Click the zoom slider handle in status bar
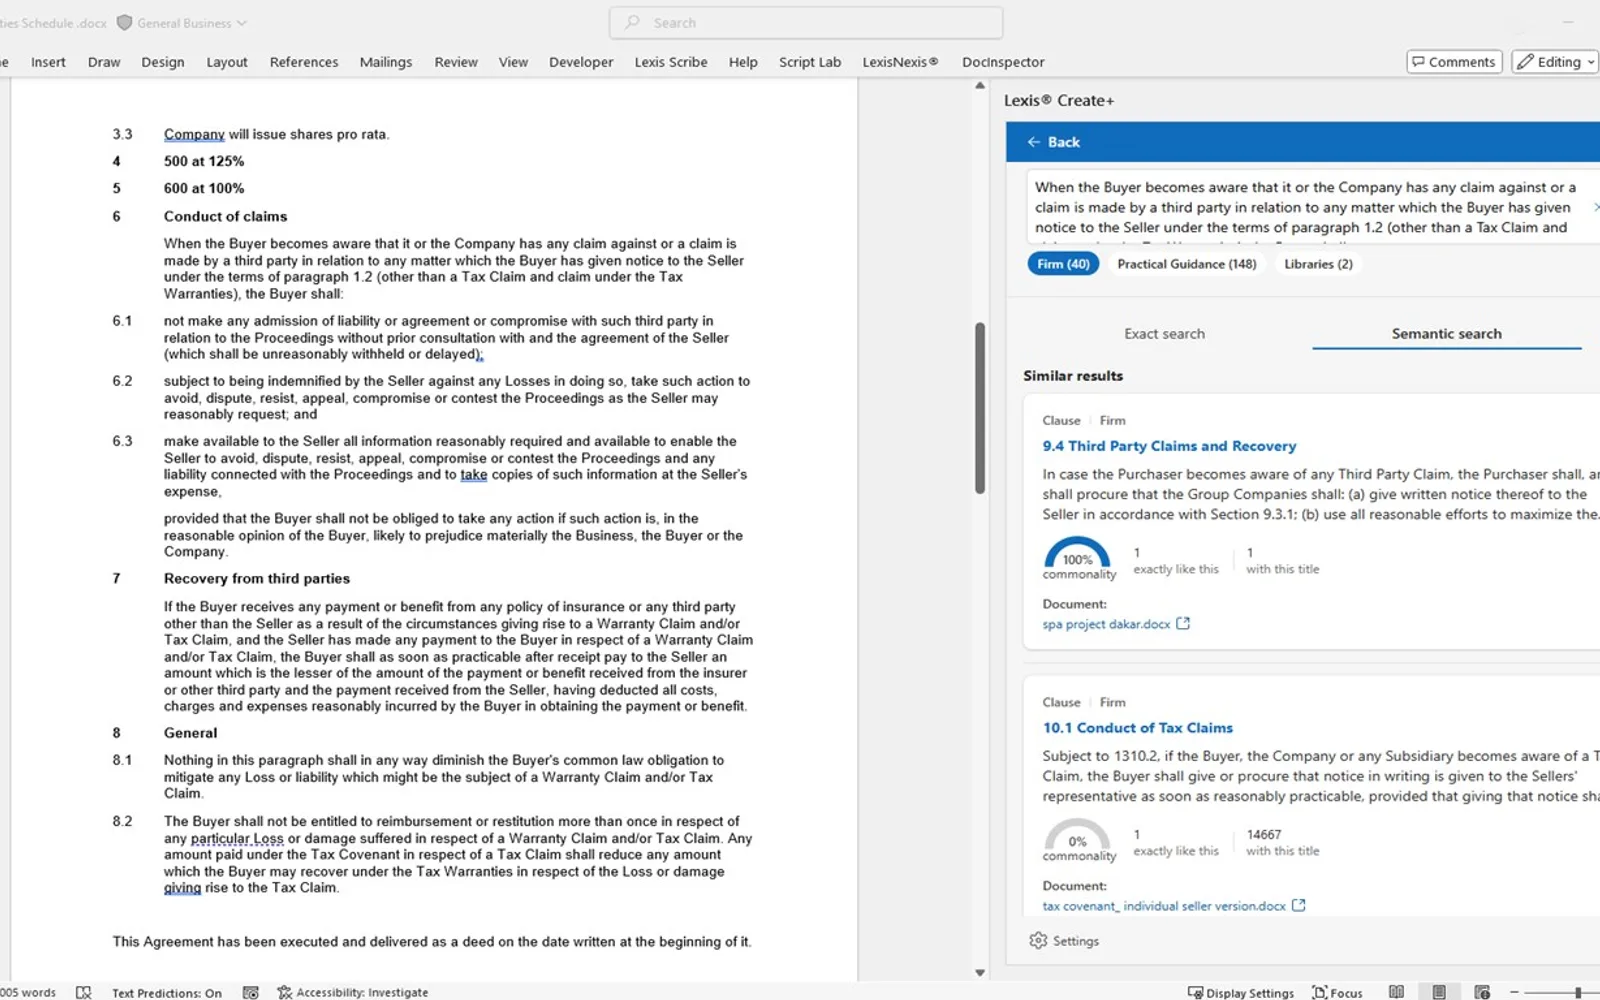 (x=1578, y=992)
